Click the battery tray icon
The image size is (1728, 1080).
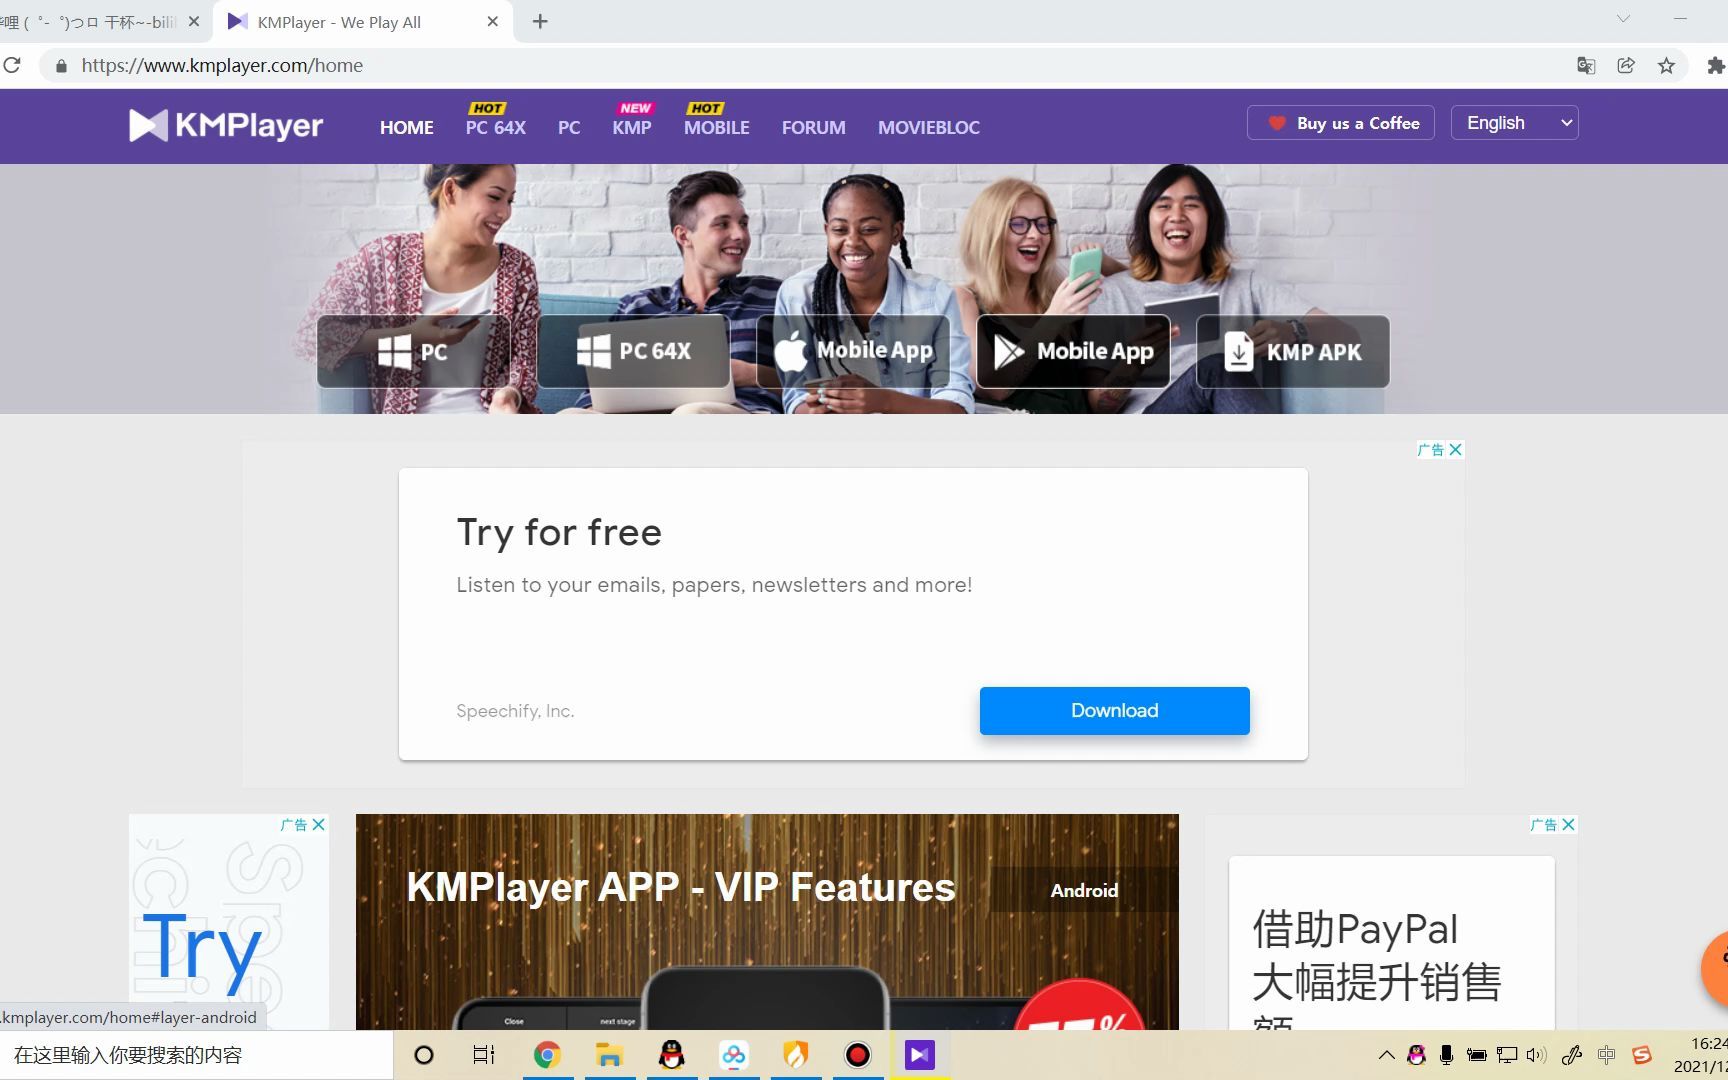click(1476, 1055)
